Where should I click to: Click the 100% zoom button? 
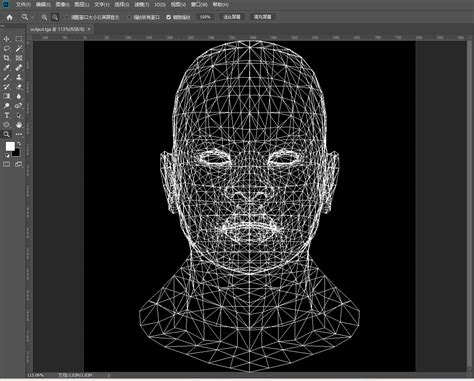205,17
